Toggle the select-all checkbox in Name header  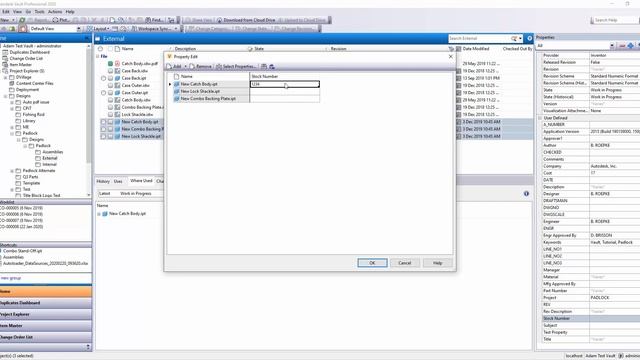coord(110,49)
